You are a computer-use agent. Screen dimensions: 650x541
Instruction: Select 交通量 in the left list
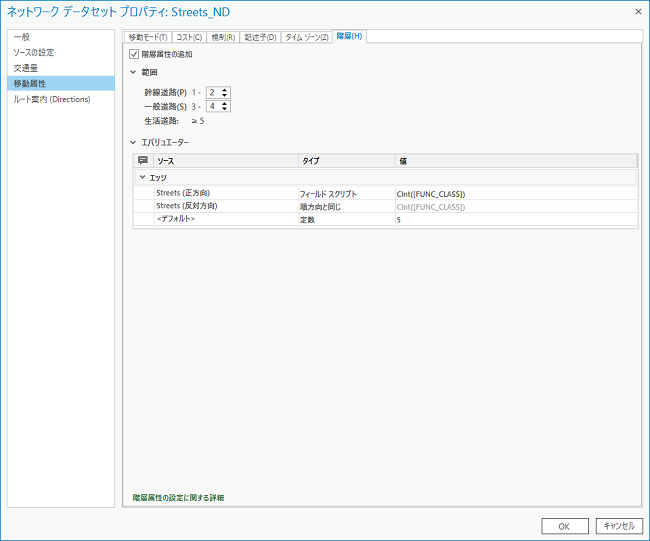[x=25, y=68]
